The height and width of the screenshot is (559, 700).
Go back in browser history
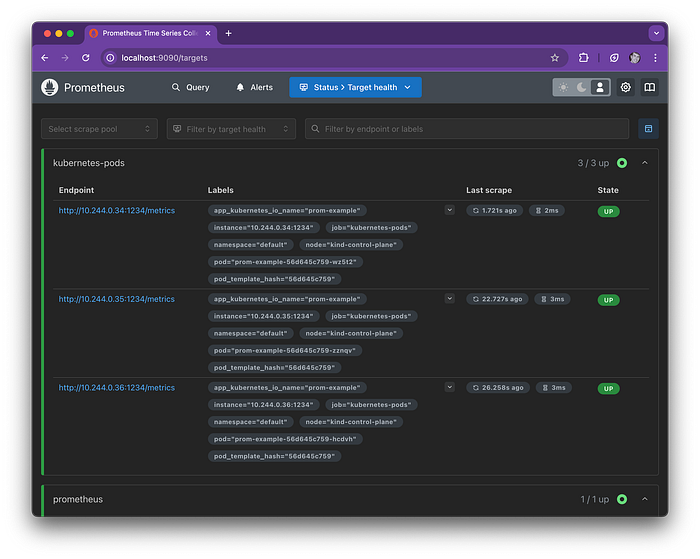(45, 58)
